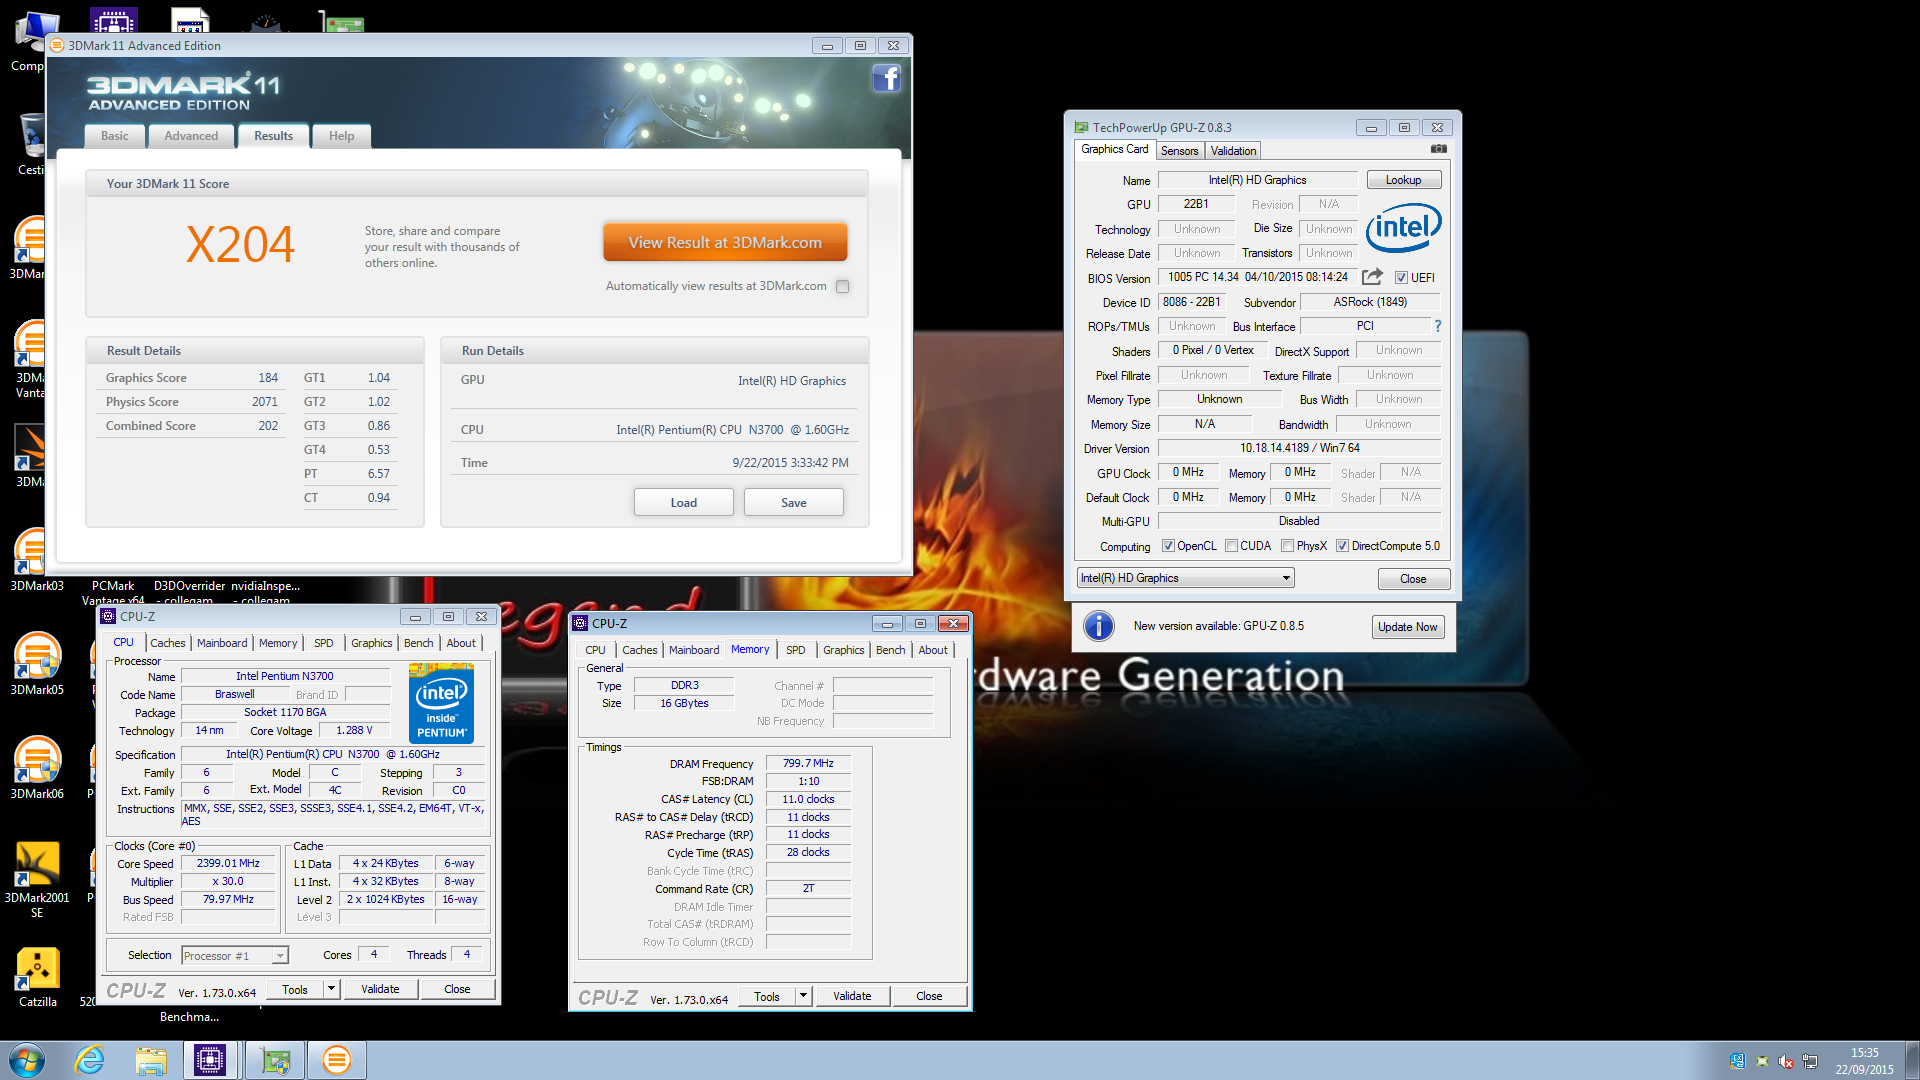Screen dimensions: 1920x1080
Task: Click the Intel Inside Pentium logo in CPU-Z
Action: point(441,703)
